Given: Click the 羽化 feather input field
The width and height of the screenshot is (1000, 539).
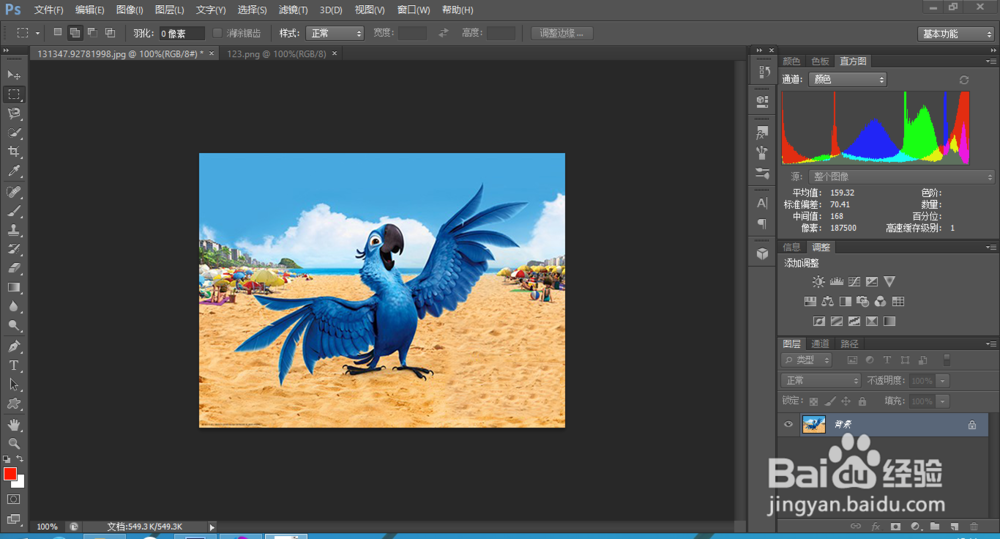Looking at the screenshot, I should pyautogui.click(x=182, y=33).
